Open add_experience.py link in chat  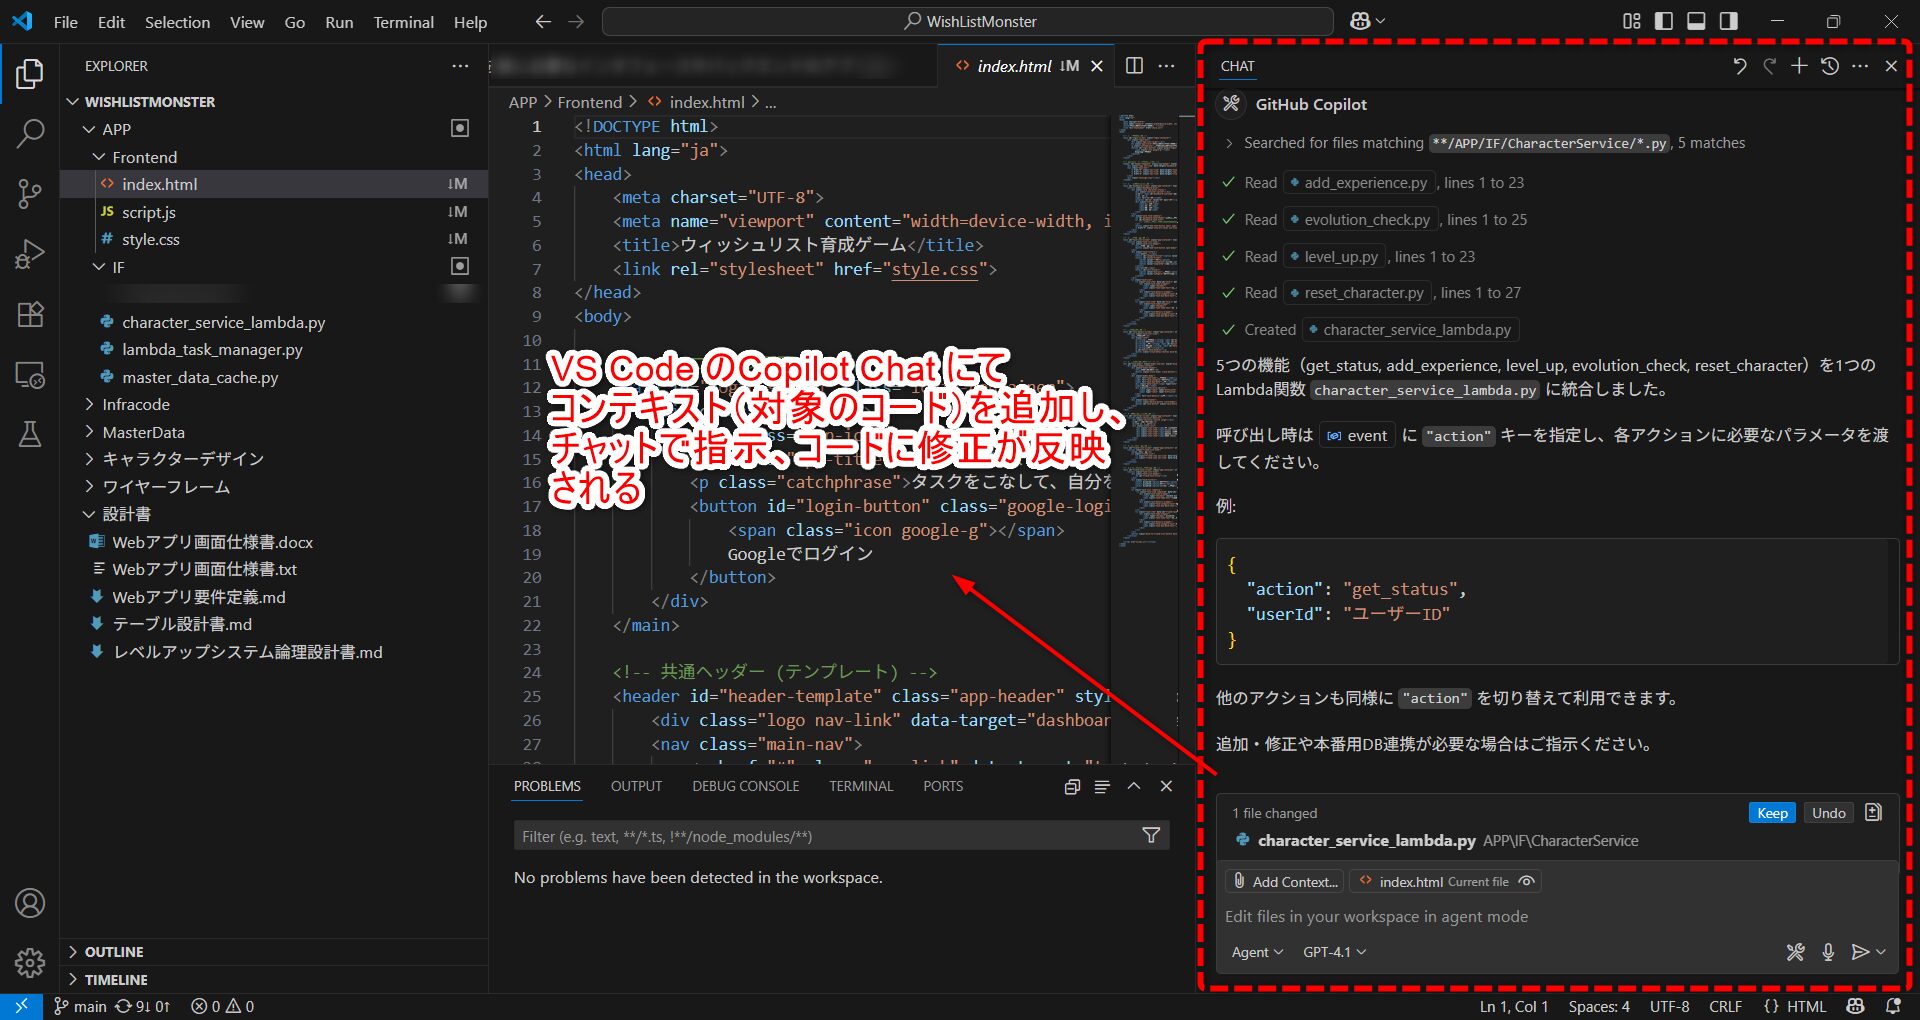click(x=1359, y=183)
